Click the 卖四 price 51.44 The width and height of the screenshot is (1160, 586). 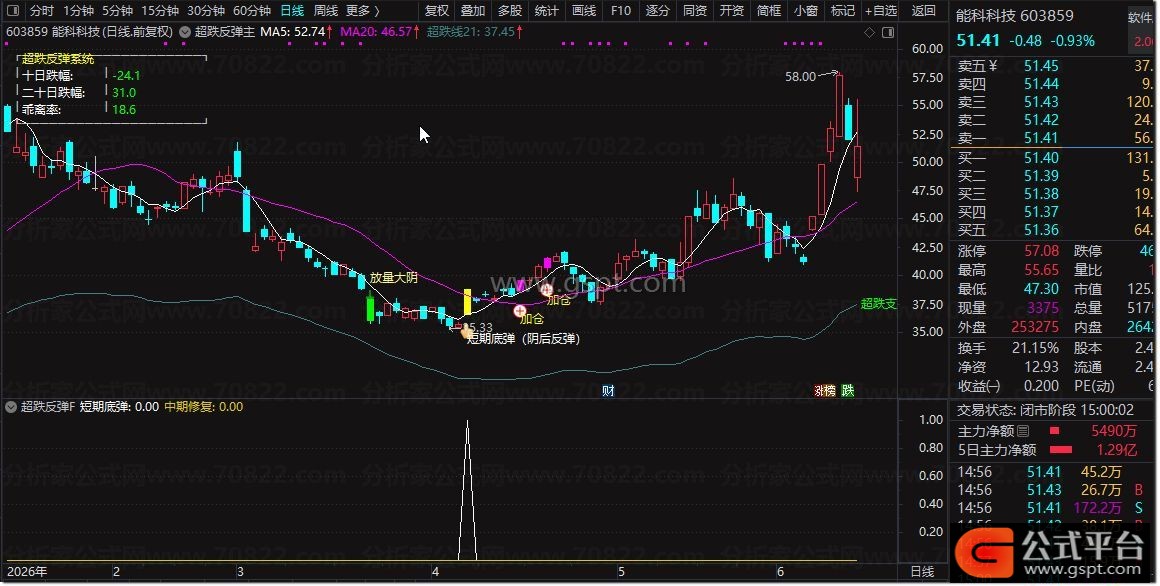click(x=1041, y=84)
